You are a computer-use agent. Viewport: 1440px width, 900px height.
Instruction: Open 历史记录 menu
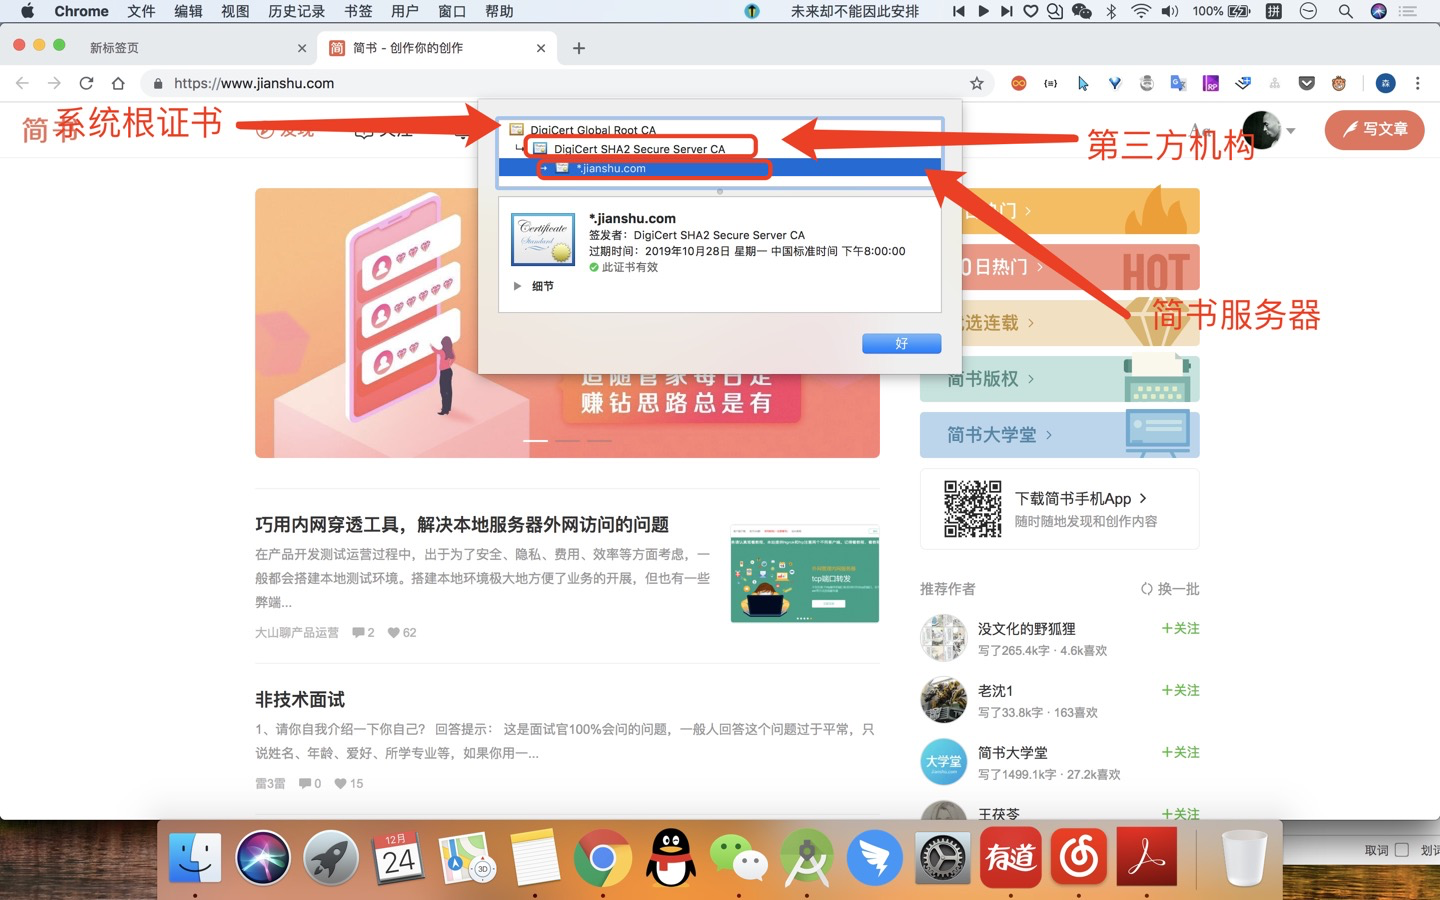click(296, 11)
